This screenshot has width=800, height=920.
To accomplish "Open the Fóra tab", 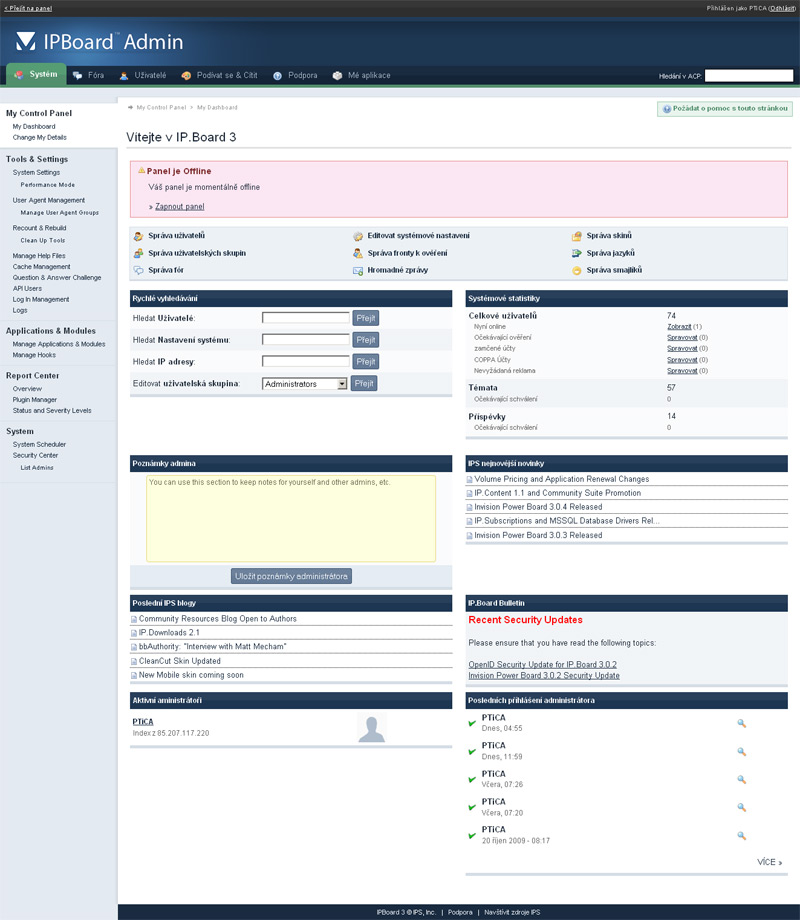I will [89, 75].
